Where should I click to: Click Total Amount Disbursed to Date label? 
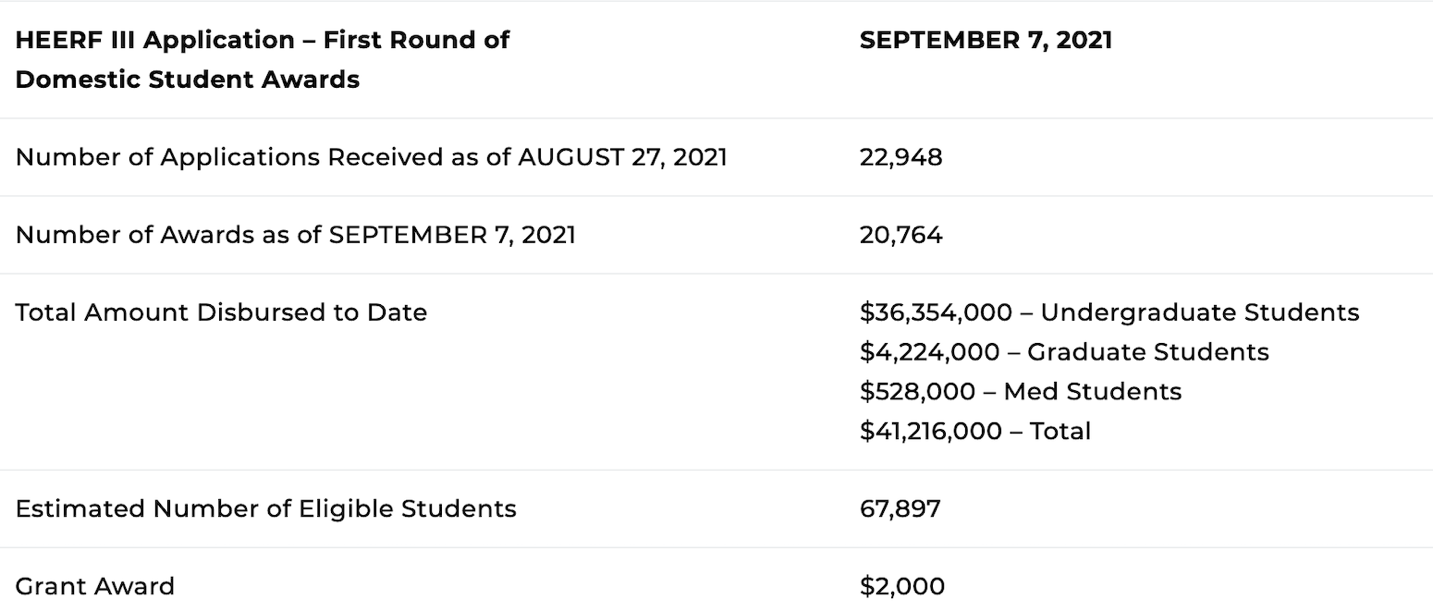coord(221,312)
